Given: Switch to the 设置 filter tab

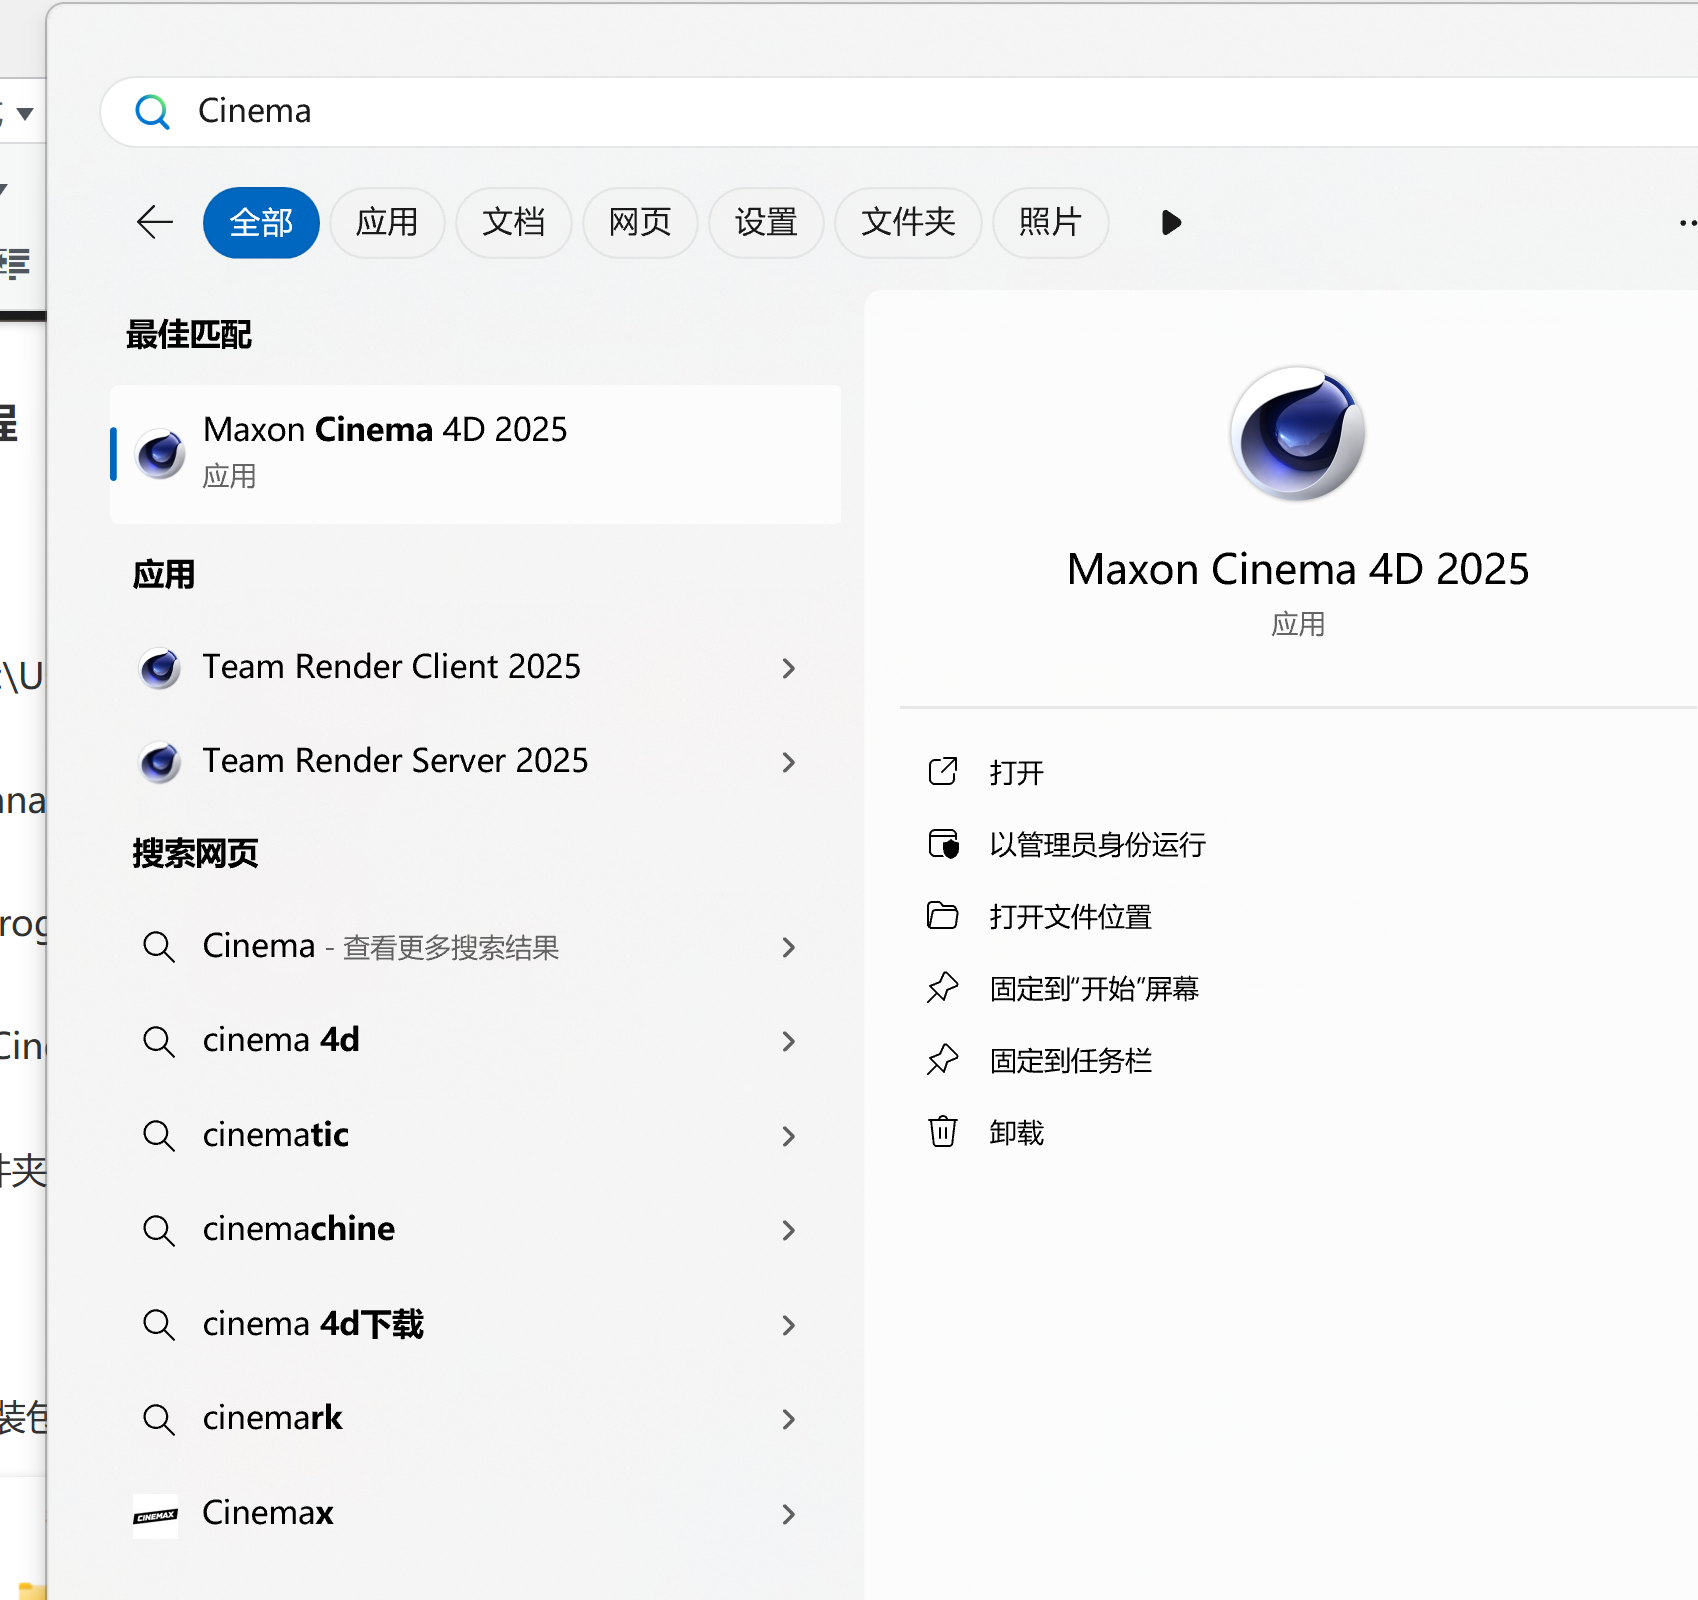Looking at the screenshot, I should (766, 222).
